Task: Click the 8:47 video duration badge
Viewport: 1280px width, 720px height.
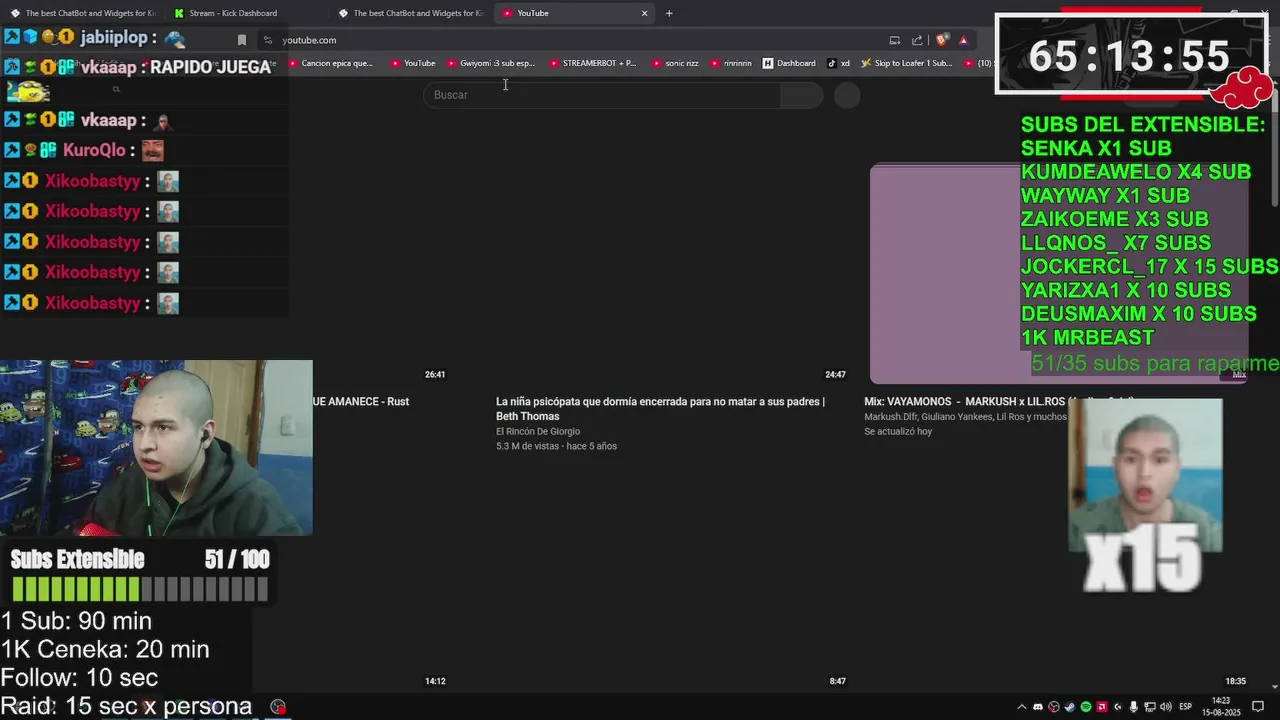Action: tap(838, 681)
